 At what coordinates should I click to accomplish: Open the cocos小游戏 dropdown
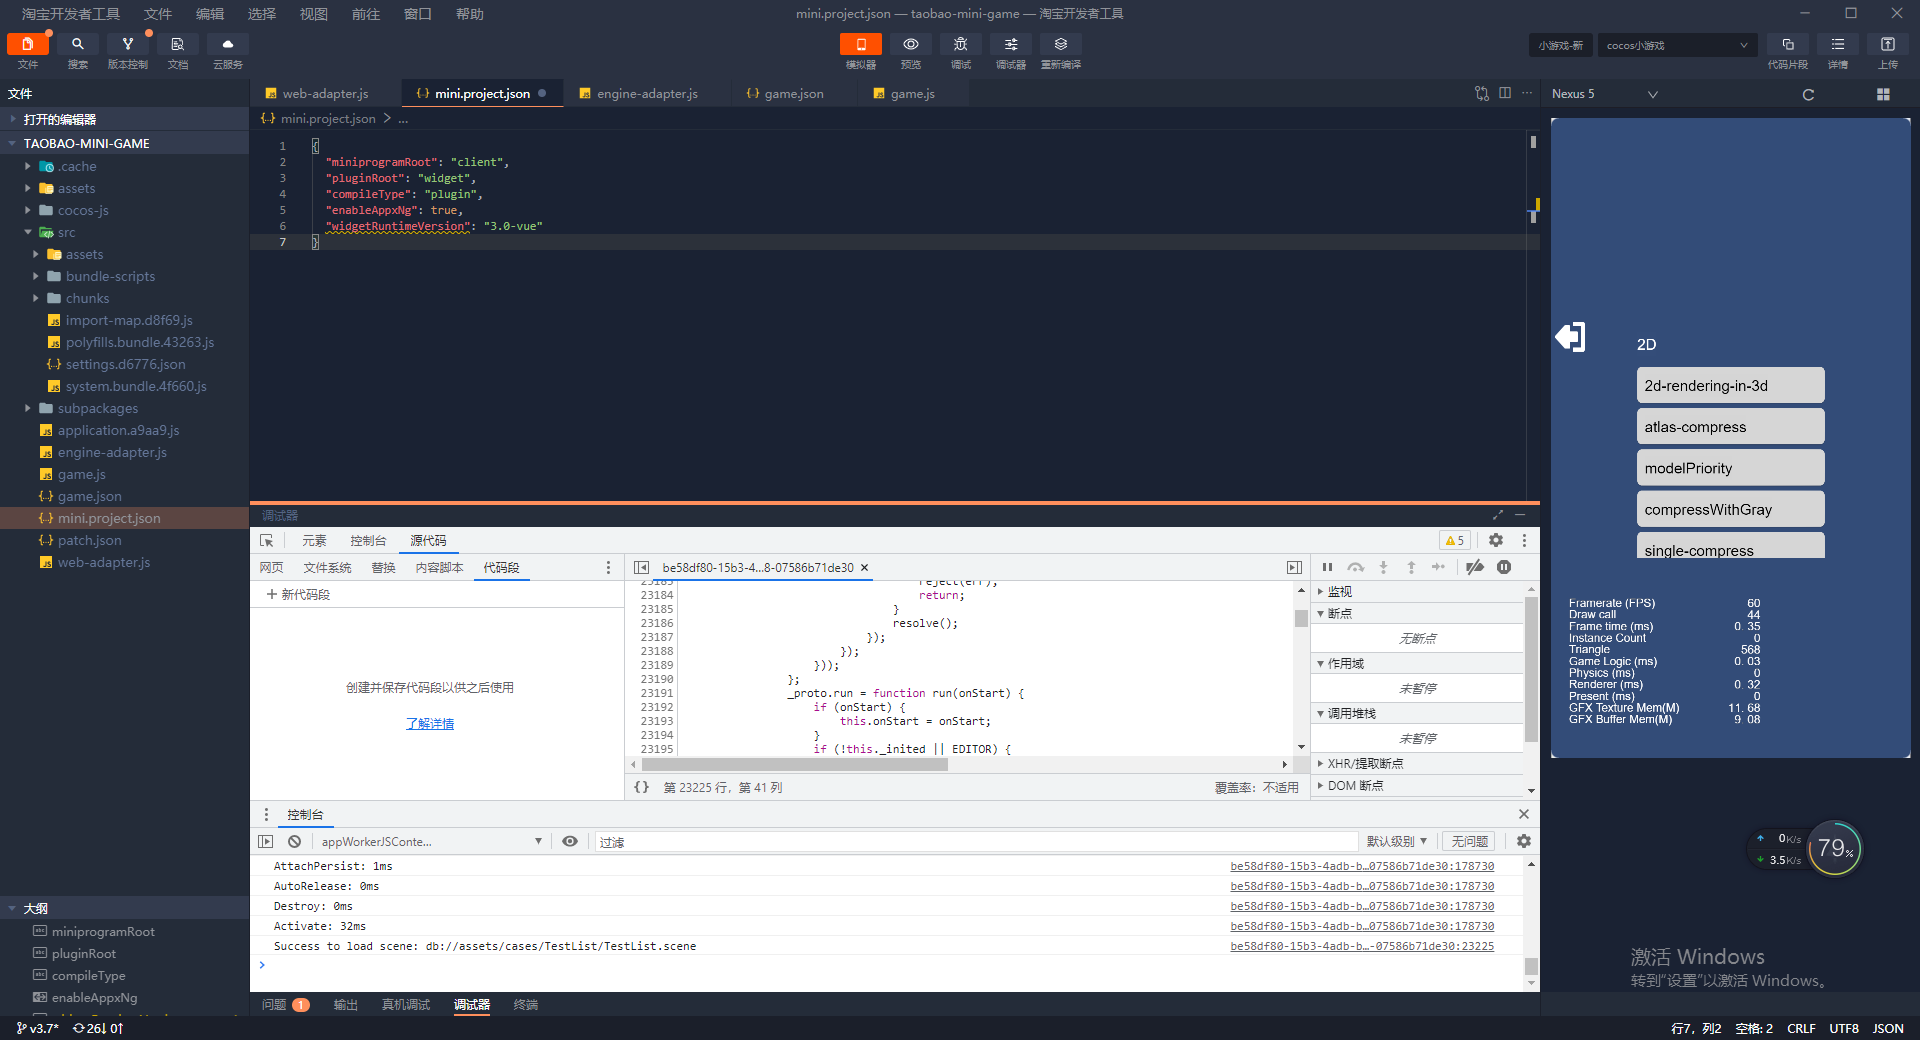tap(1677, 45)
